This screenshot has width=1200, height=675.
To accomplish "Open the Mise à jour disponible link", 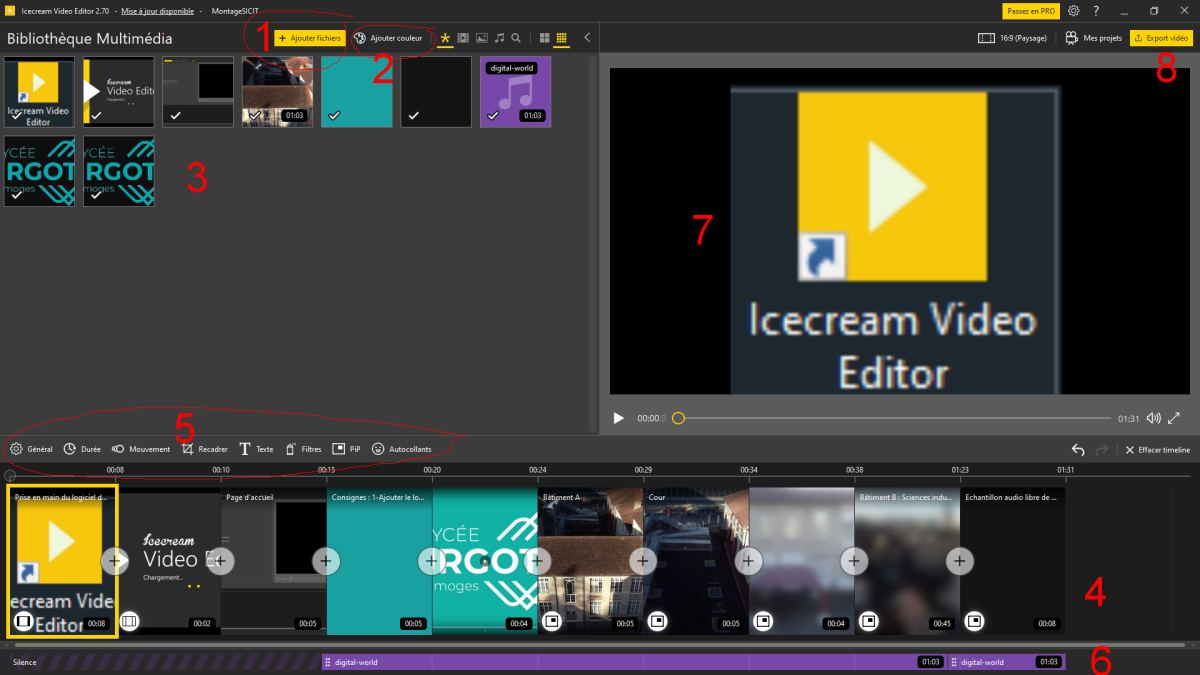I will coord(158,10).
